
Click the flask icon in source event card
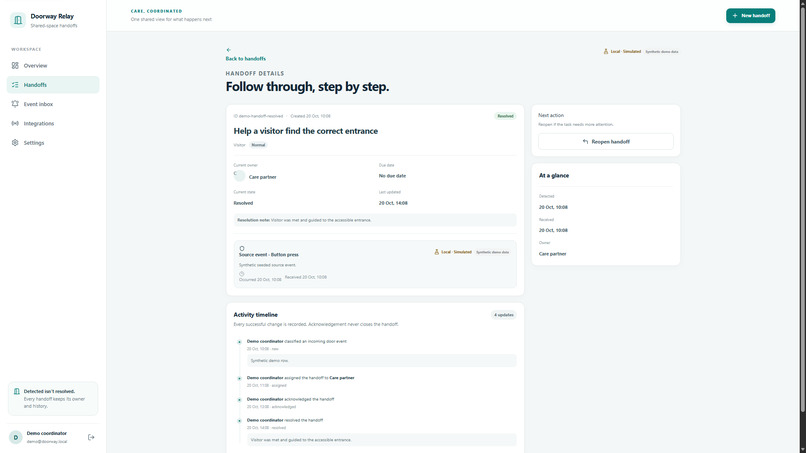point(436,252)
